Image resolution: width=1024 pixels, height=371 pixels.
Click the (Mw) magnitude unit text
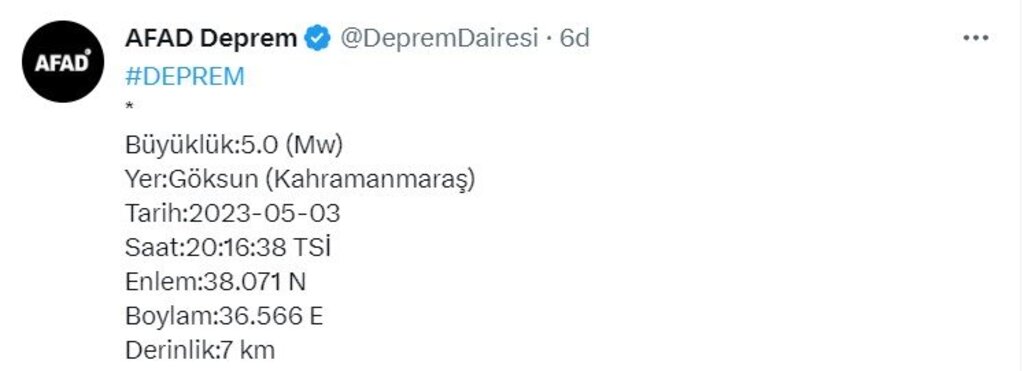(x=314, y=146)
